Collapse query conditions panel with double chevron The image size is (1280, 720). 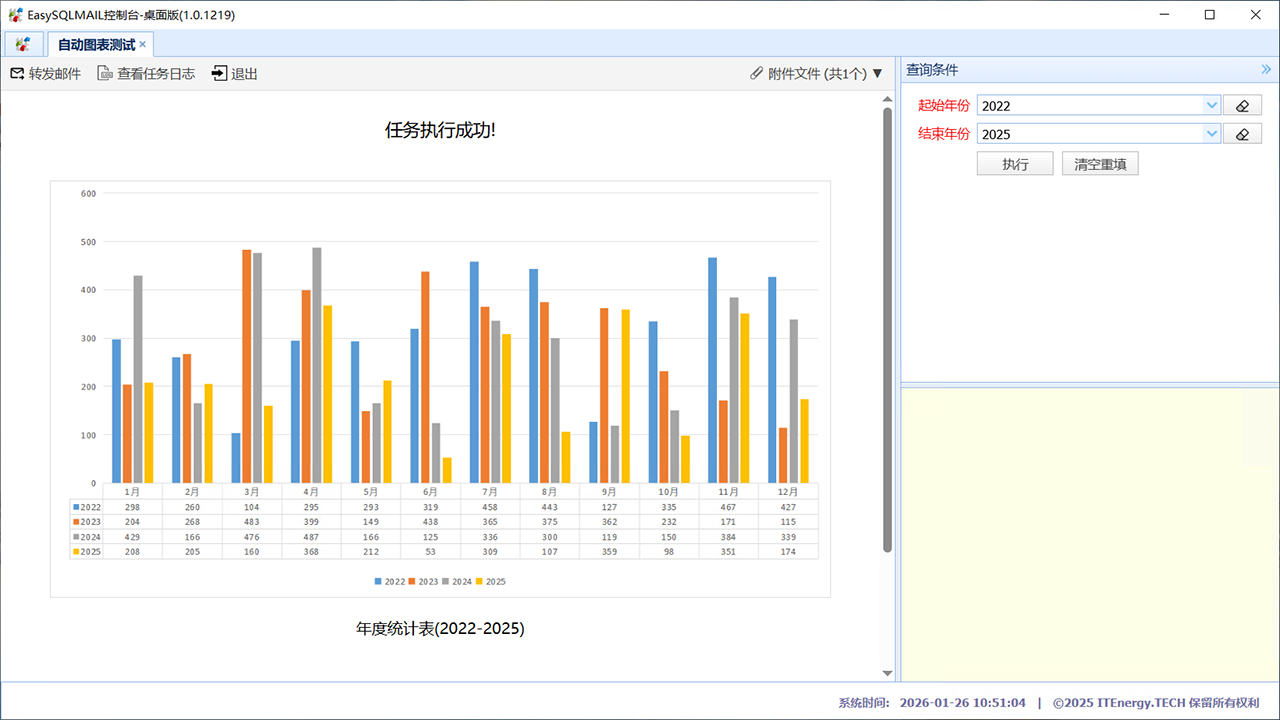point(1266,70)
